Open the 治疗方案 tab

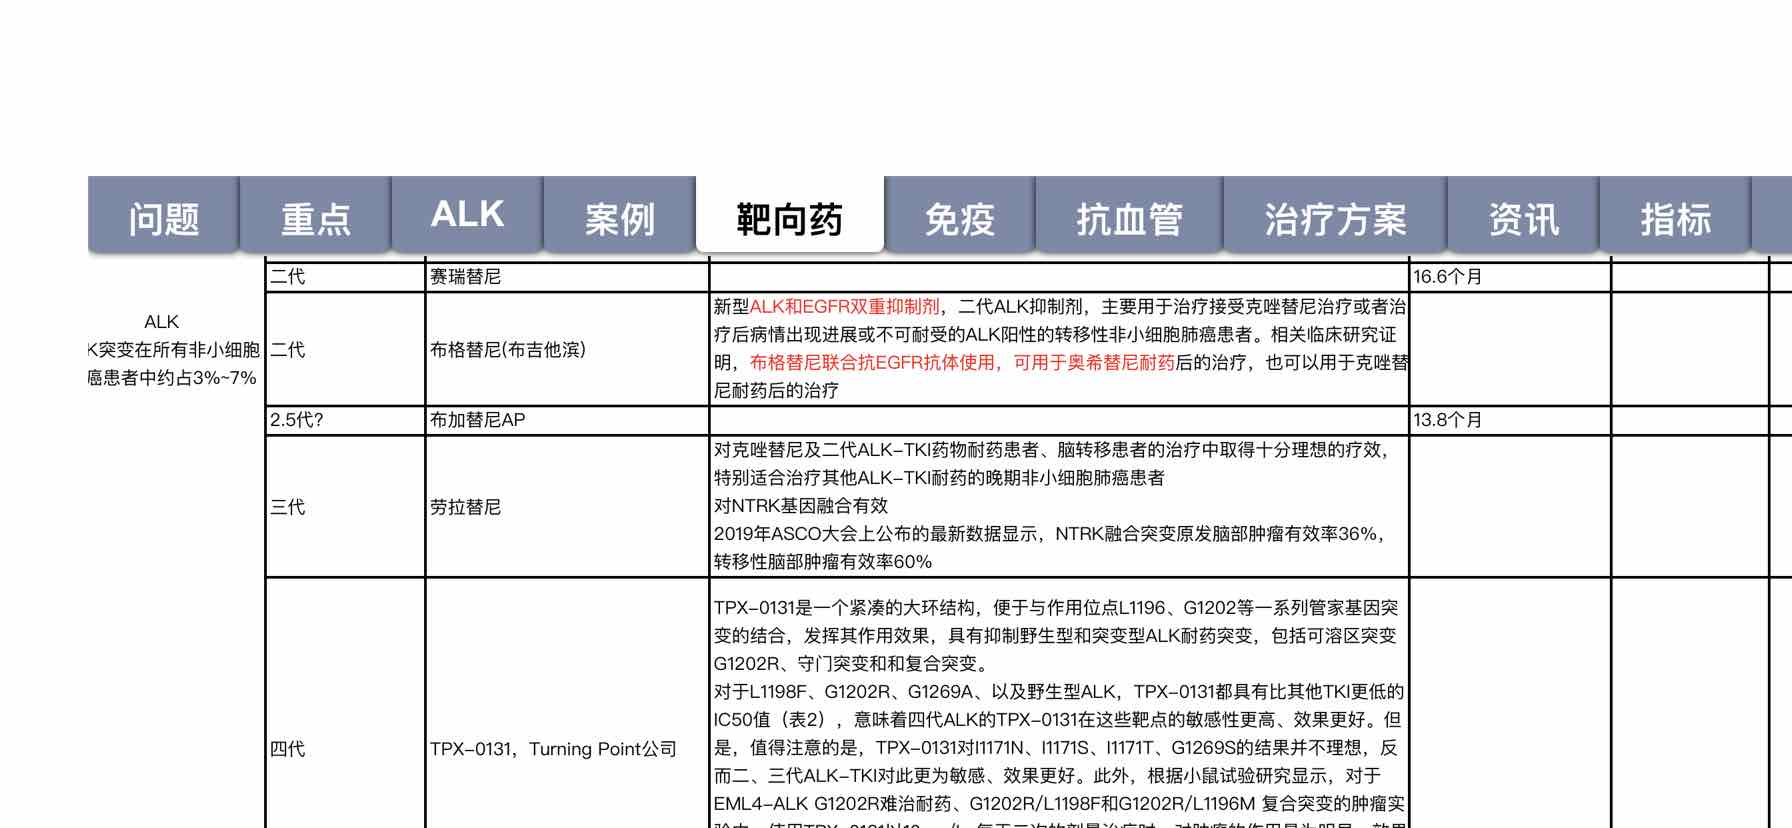(x=1335, y=218)
